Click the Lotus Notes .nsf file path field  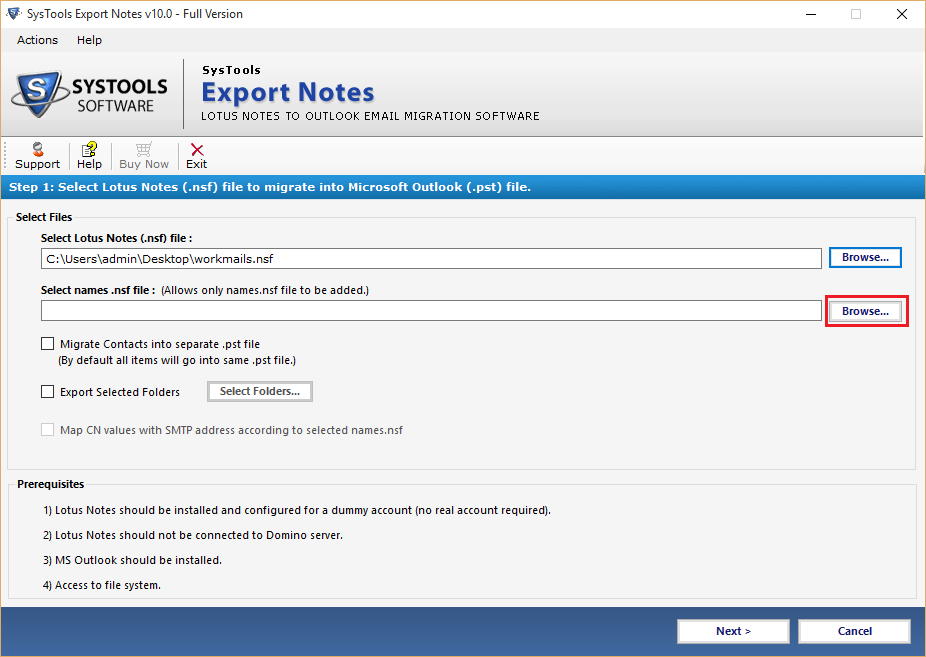(x=431, y=259)
